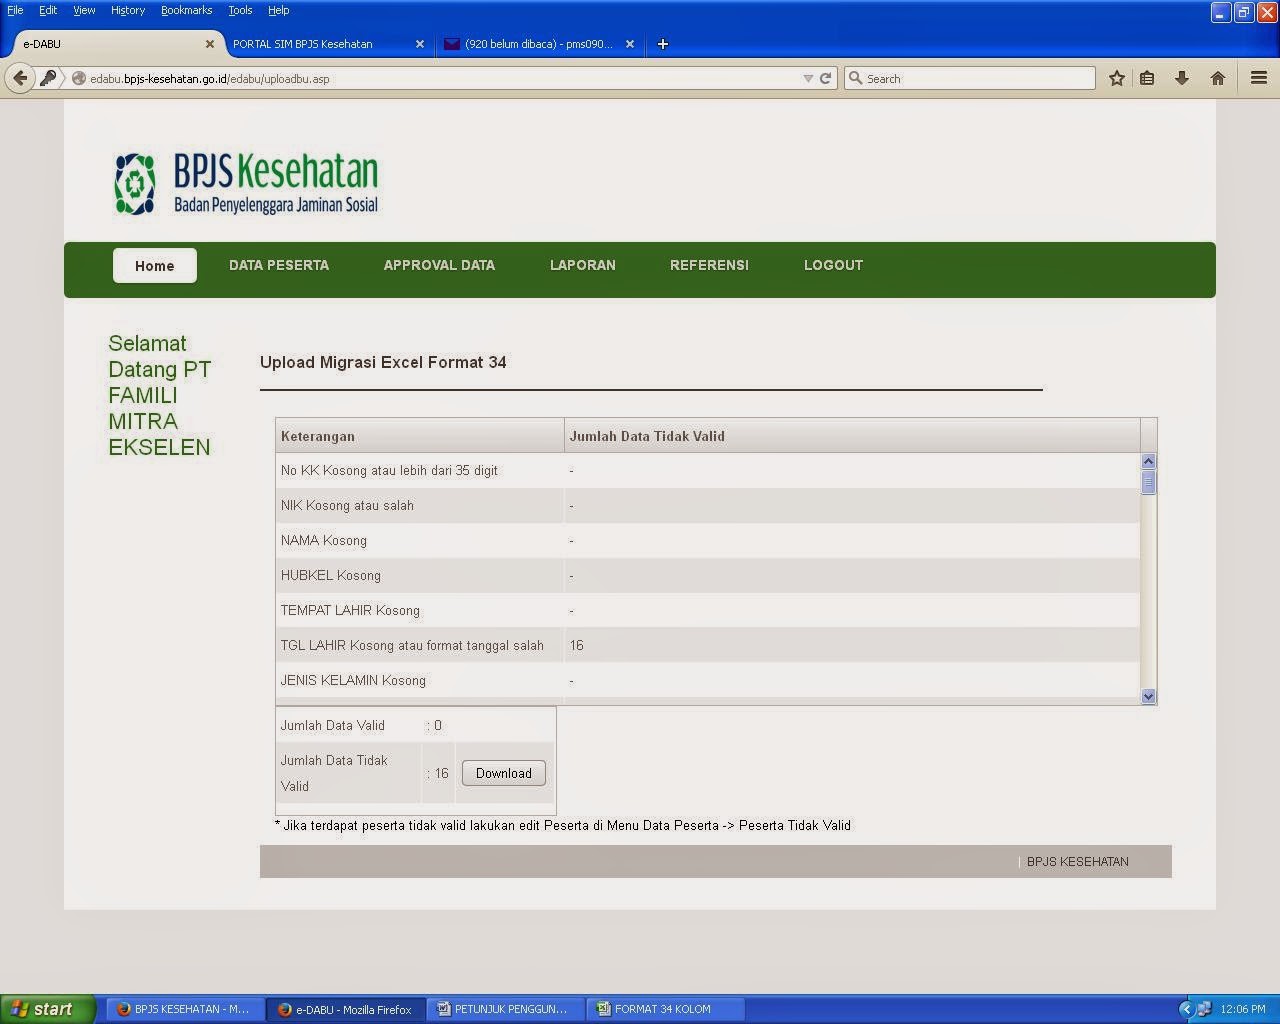Select row 'JENIS KELAMIN Kosong'
The height and width of the screenshot is (1024, 1280).
[708, 680]
